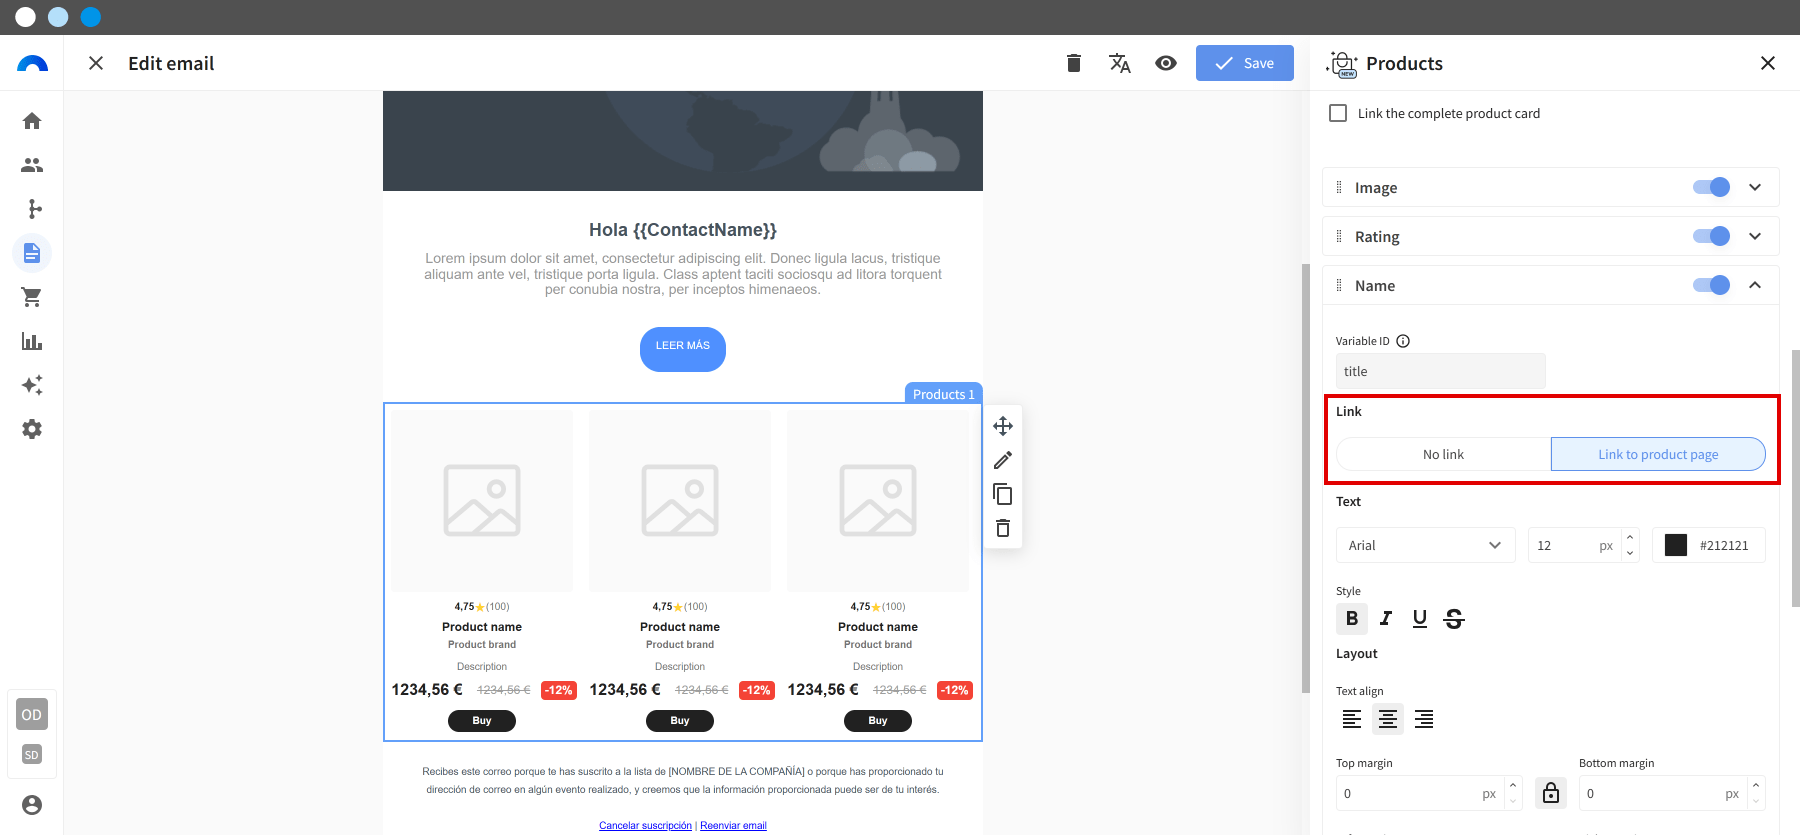The width and height of the screenshot is (1800, 835).
Task: Expand the Image section chevron
Action: click(x=1755, y=187)
